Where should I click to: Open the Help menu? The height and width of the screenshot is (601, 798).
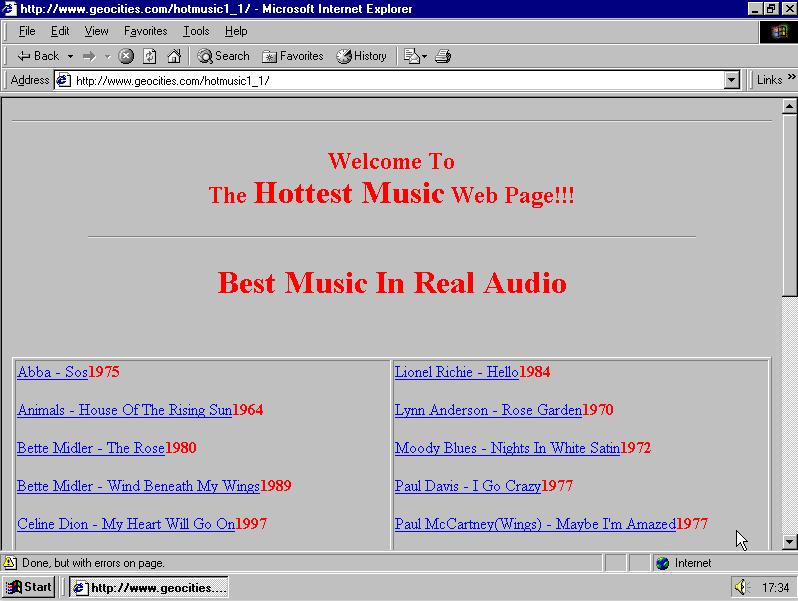(236, 31)
